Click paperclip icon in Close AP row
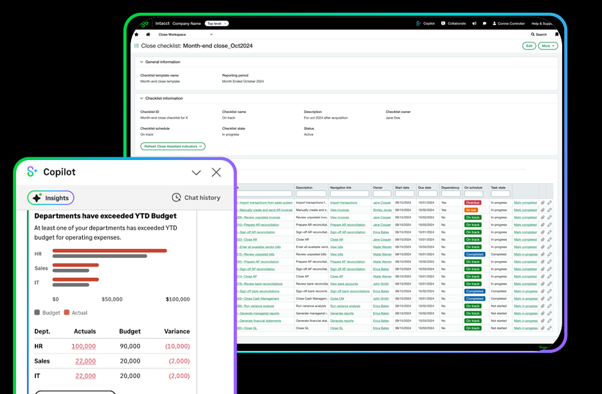Viewport: 602px width, 394px height. (x=542, y=276)
